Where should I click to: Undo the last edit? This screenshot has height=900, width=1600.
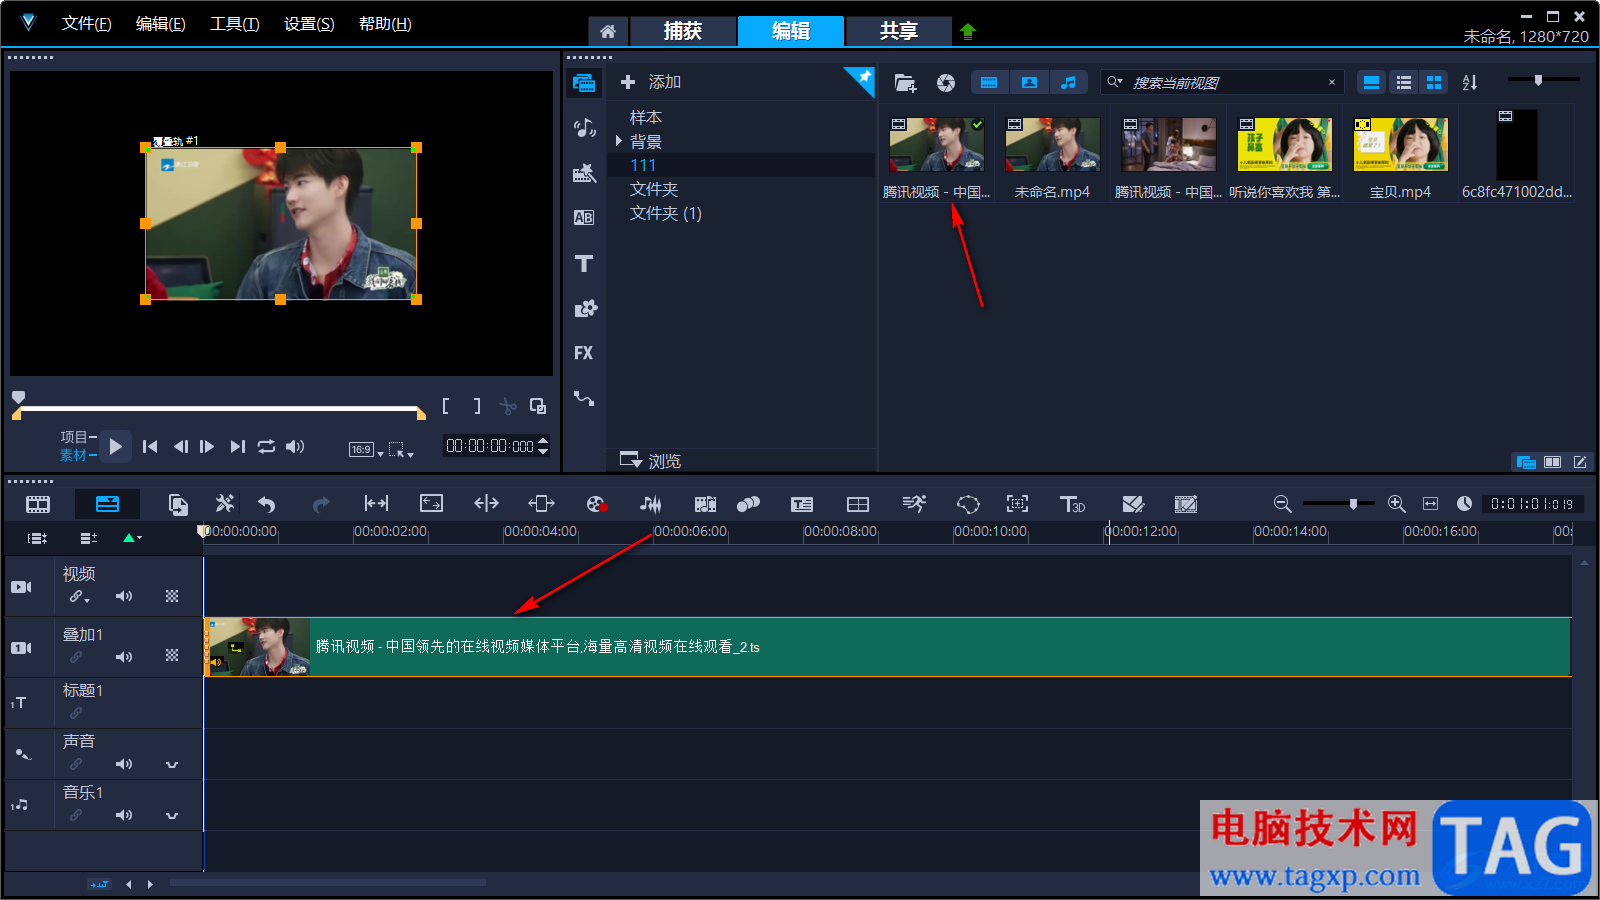[266, 504]
